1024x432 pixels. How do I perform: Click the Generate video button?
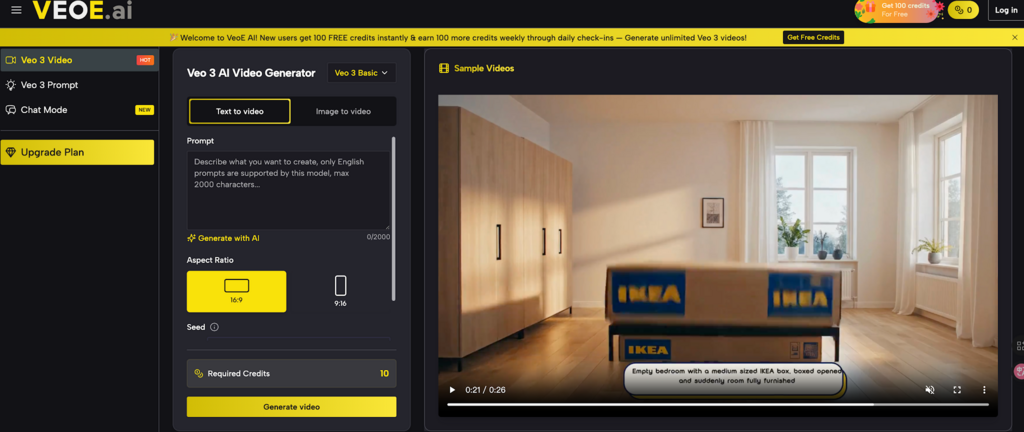pyautogui.click(x=291, y=407)
